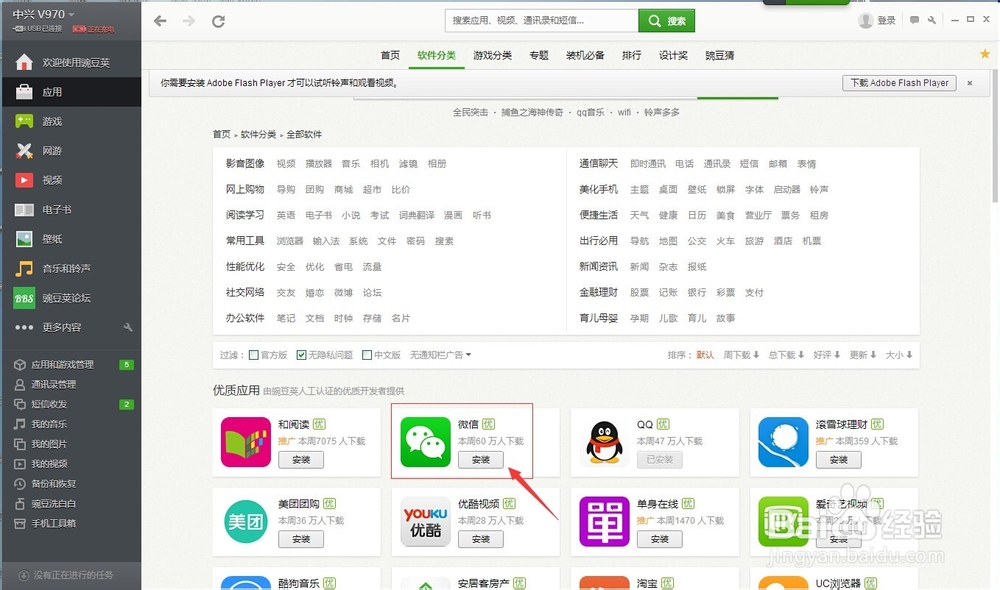Install 美团团购 with its 安装 button

point(301,539)
